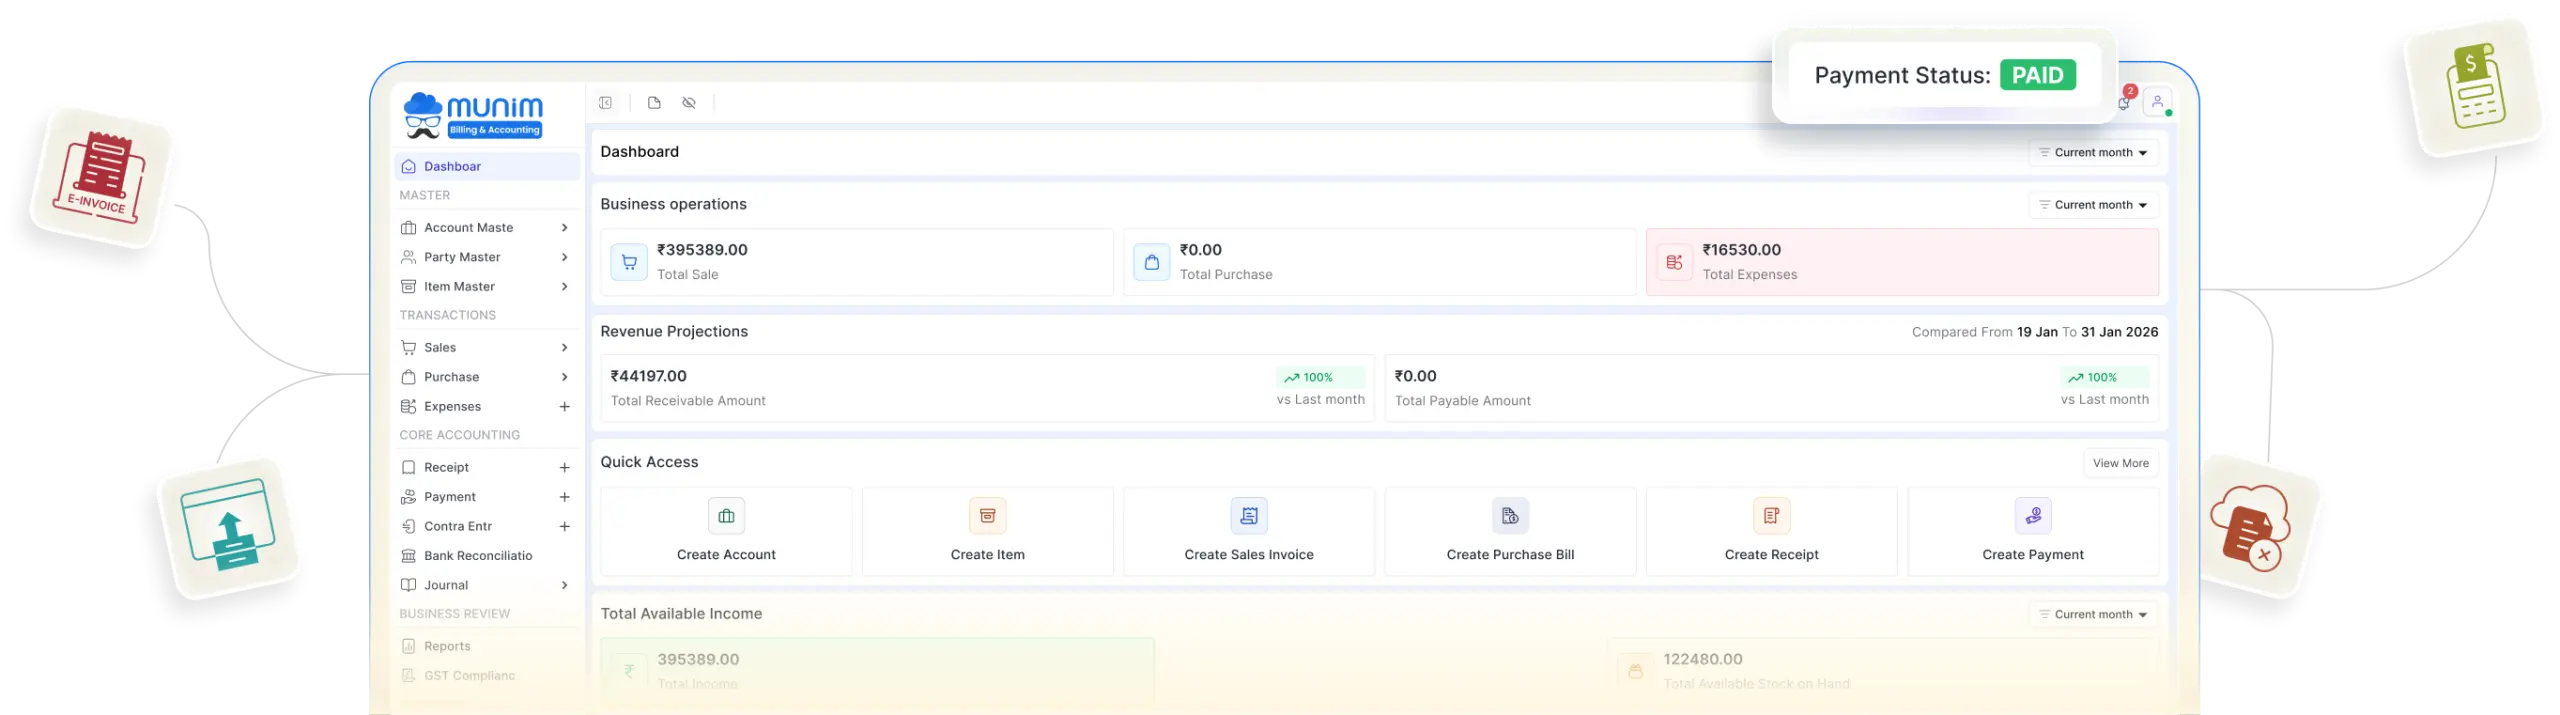Screen dimensions: 2560x715
Task: Click the Receipt icon in sidebar
Action: [408, 468]
